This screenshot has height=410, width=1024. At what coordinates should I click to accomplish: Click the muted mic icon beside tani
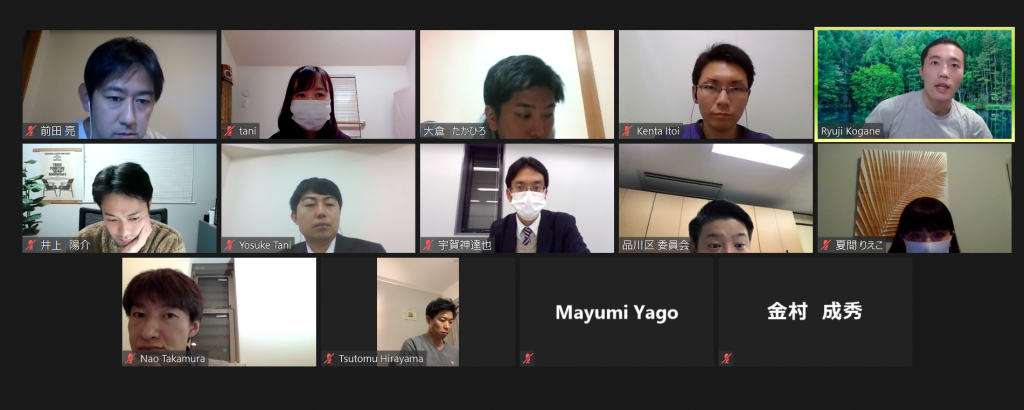pos(229,131)
